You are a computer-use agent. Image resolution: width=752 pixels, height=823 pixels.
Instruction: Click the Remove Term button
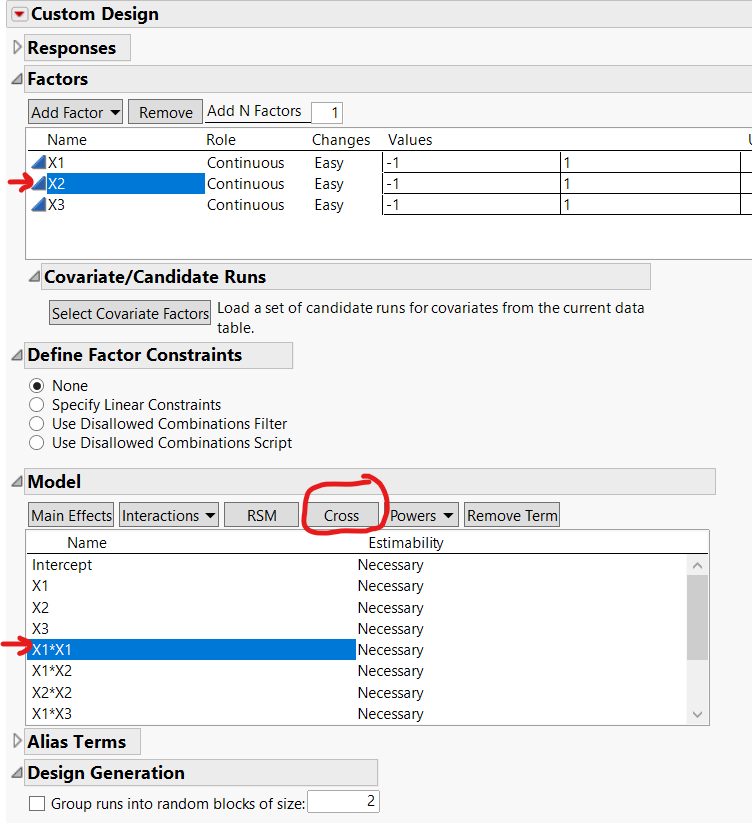point(511,514)
